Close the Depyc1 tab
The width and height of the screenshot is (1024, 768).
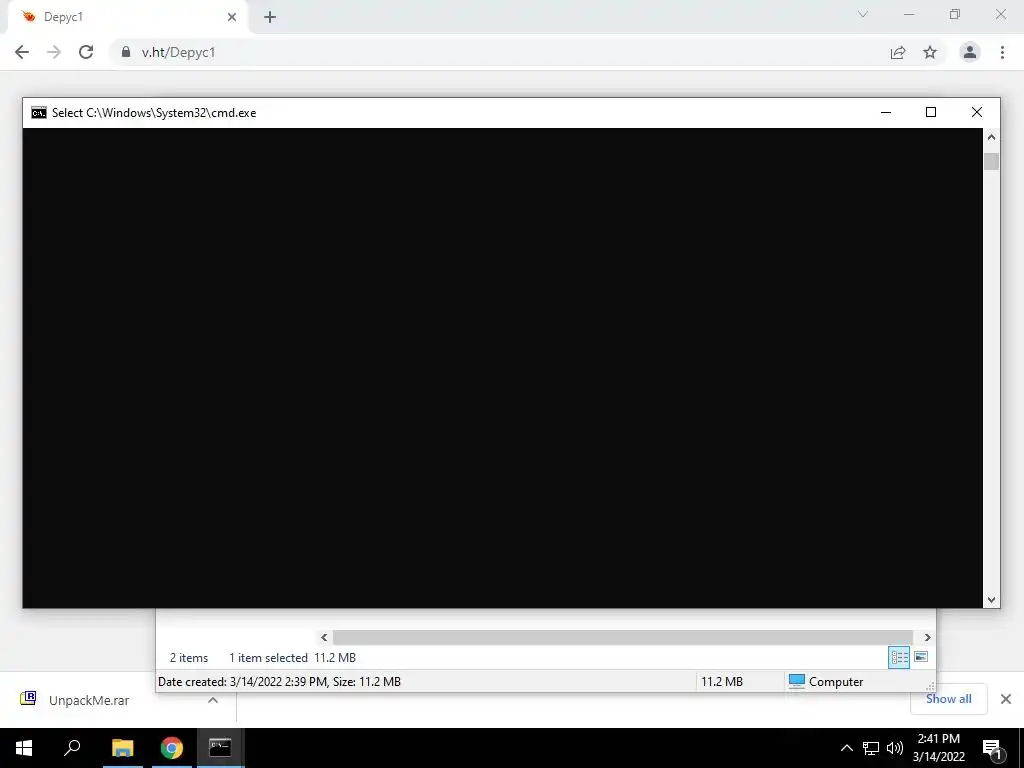point(232,17)
